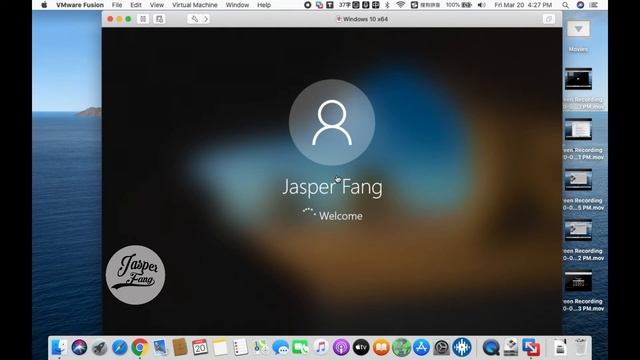Open Spotlight search magnifier
The width and height of the screenshot is (640, 360).
pos(565,5)
